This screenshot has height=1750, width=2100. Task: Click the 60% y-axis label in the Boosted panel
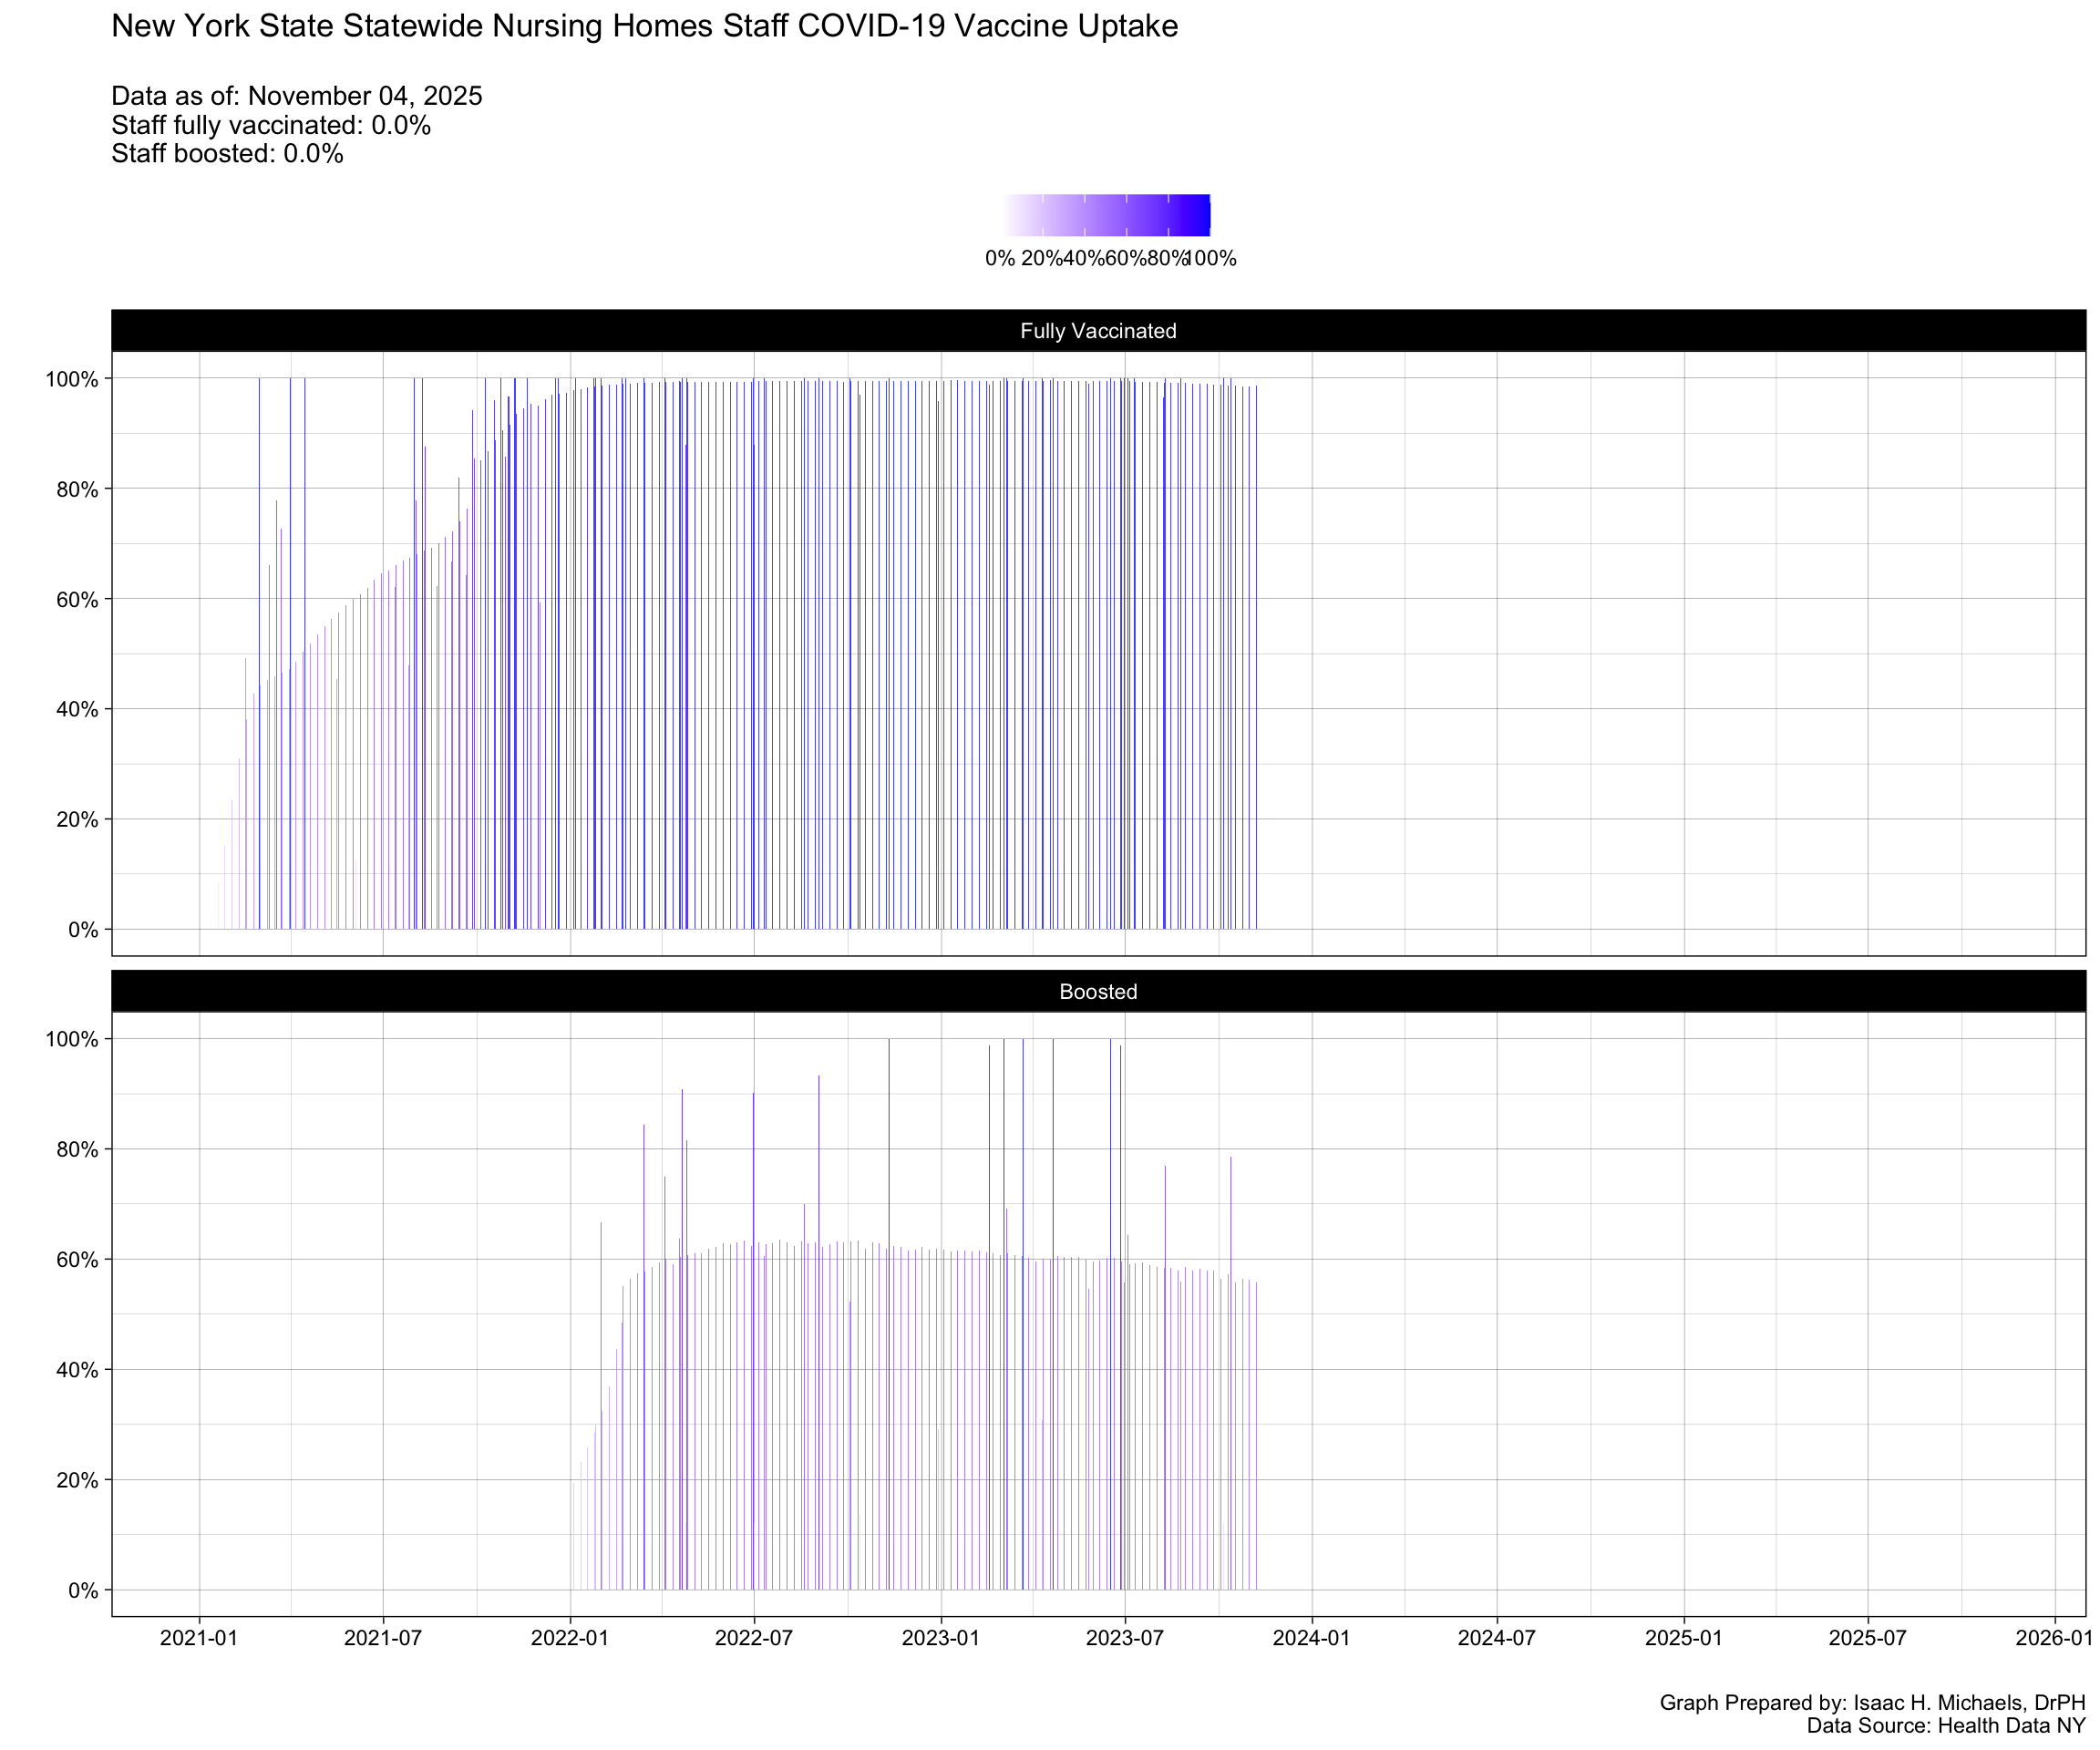point(77,1260)
